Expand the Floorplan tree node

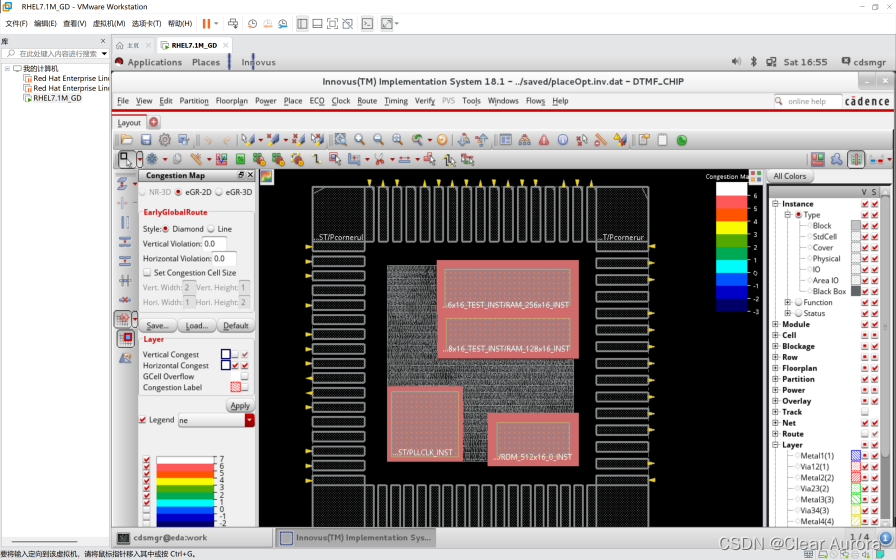point(775,368)
